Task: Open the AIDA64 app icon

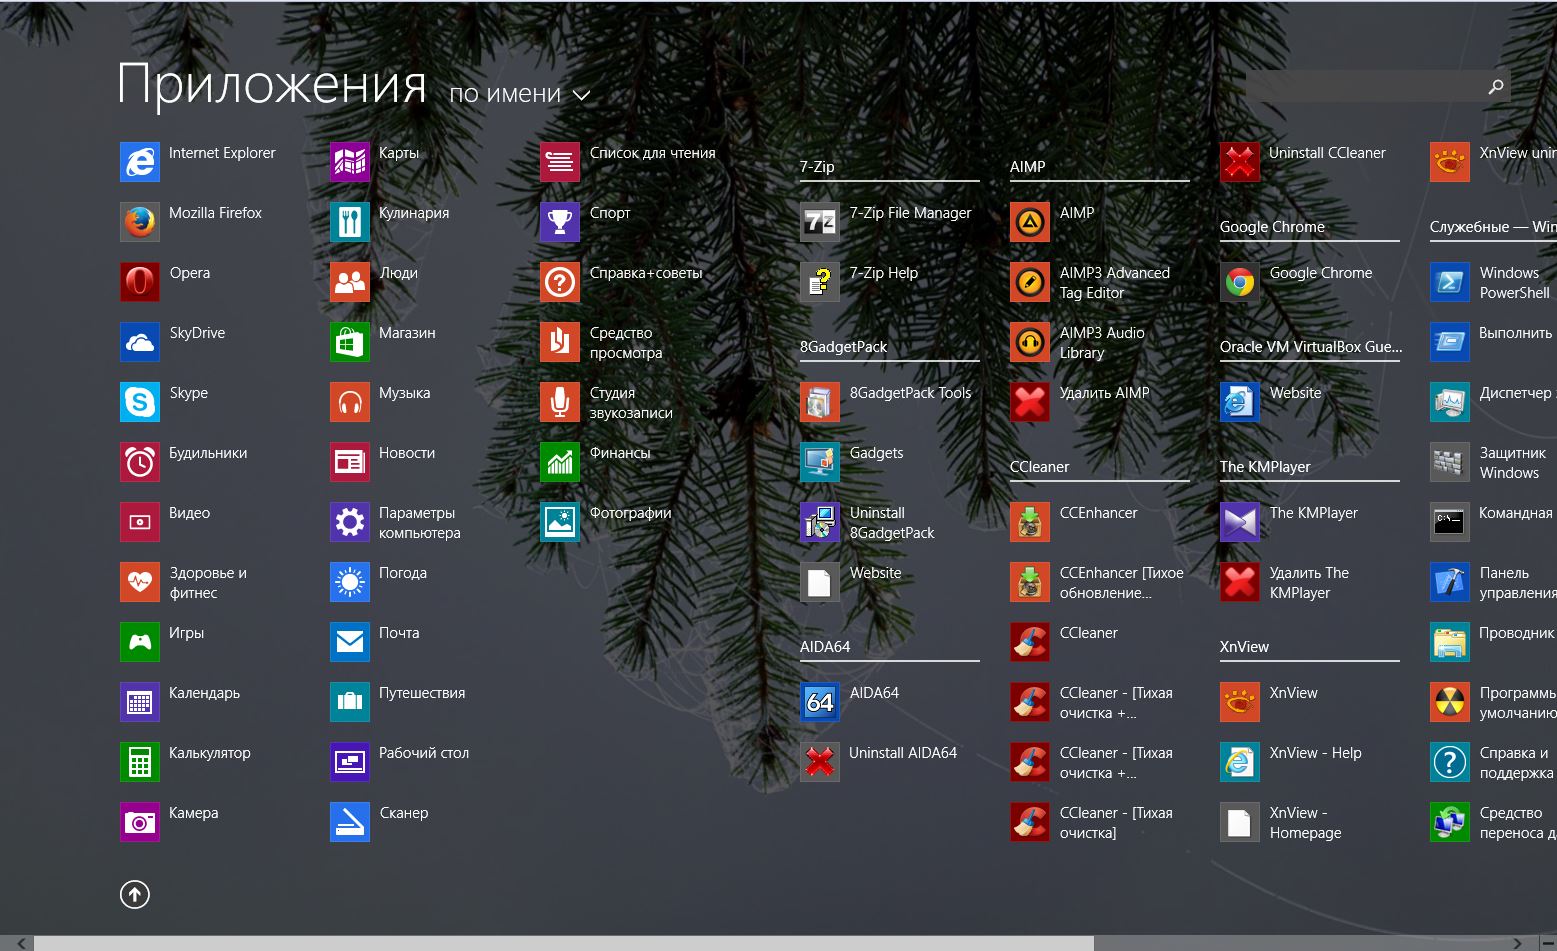Action: point(820,702)
